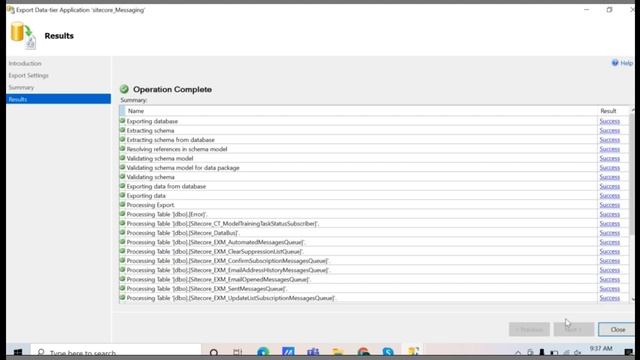The width and height of the screenshot is (640, 360).
Task: Select the Results step in sidebar
Action: [58, 99]
